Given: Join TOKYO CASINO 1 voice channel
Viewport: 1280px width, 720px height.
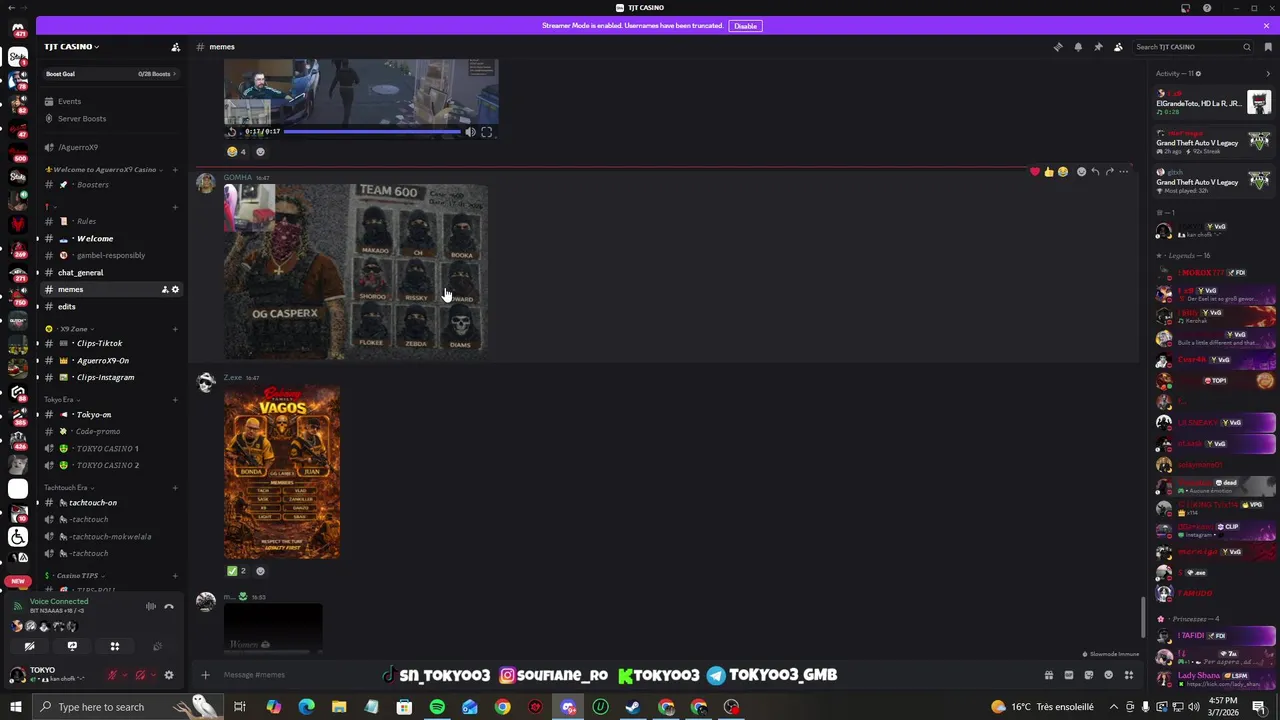Looking at the screenshot, I should (110, 448).
